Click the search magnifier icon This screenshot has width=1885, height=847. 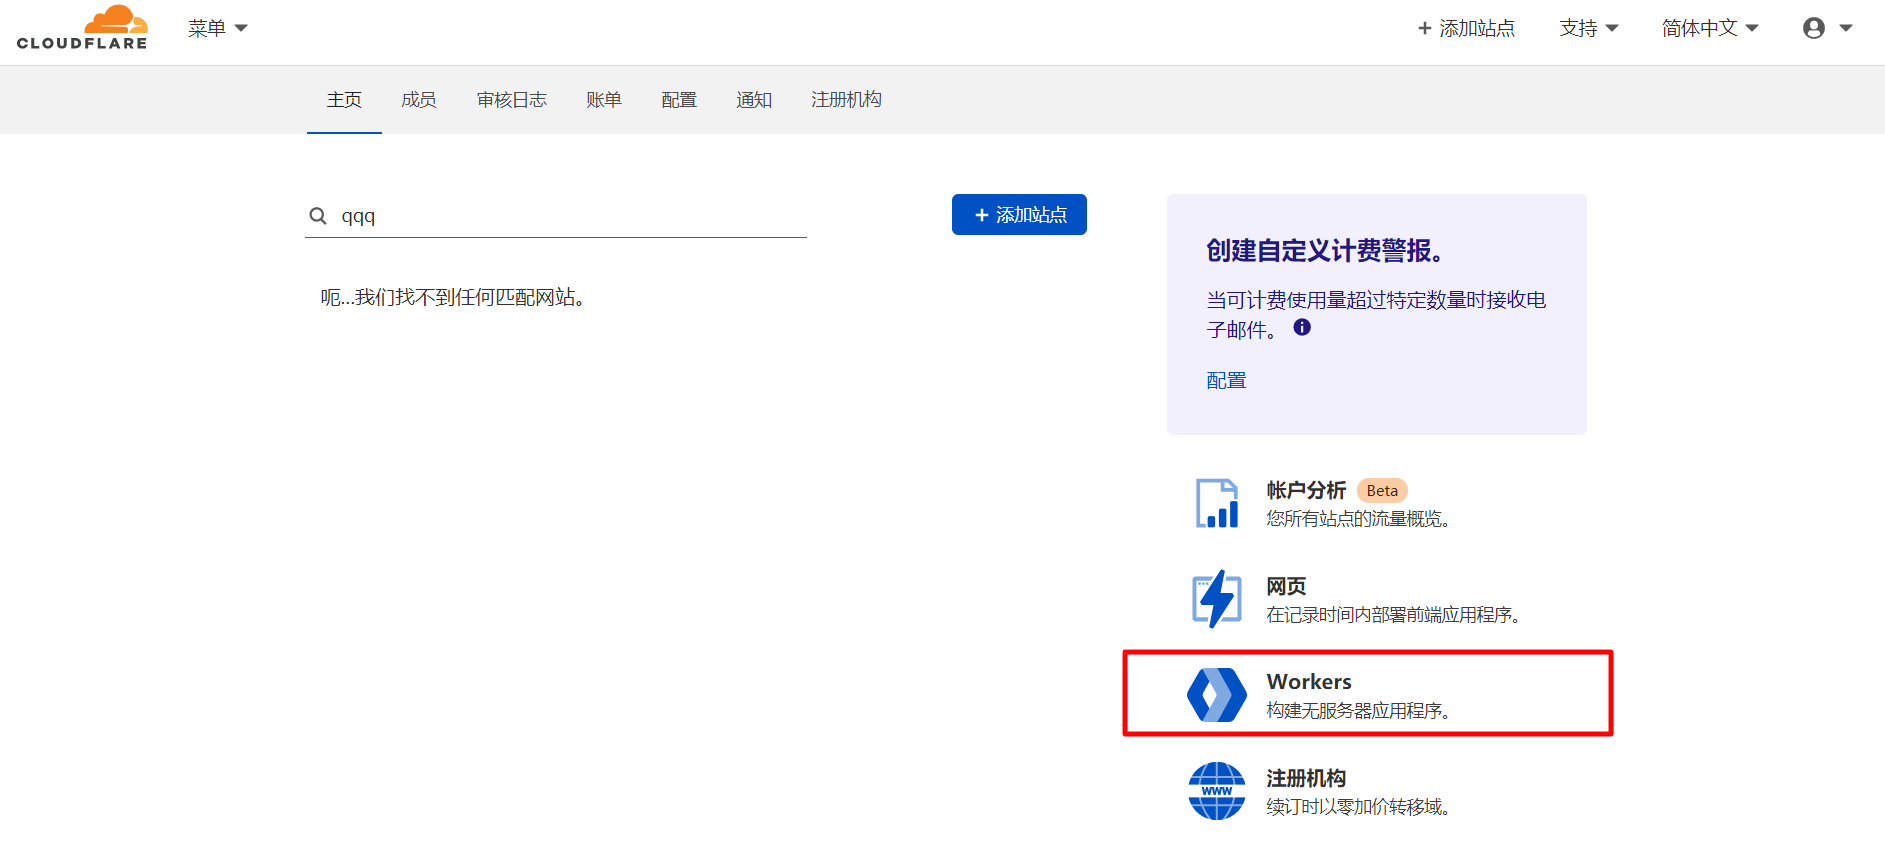pos(318,216)
